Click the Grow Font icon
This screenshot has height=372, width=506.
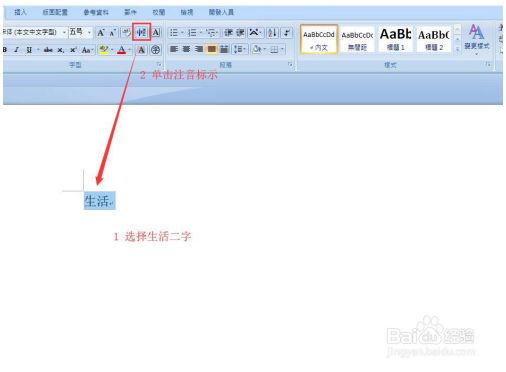(101, 33)
